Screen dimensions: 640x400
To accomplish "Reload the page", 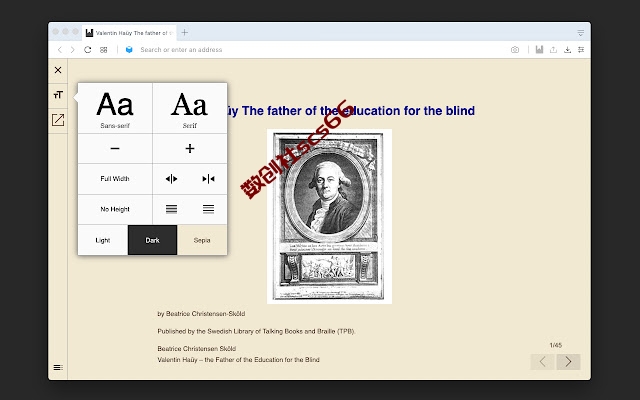I will [87, 50].
